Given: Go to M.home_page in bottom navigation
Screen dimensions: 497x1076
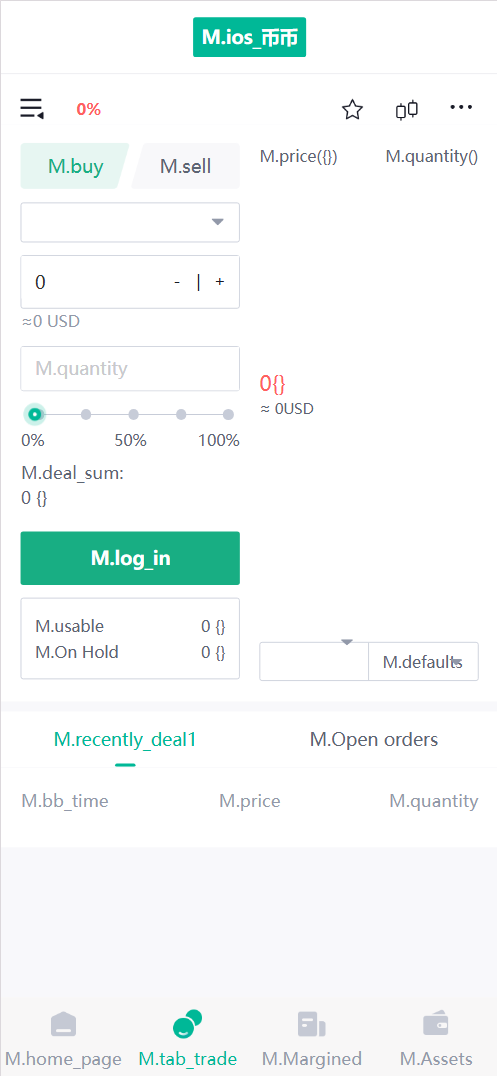Looking at the screenshot, I should pos(63,1038).
